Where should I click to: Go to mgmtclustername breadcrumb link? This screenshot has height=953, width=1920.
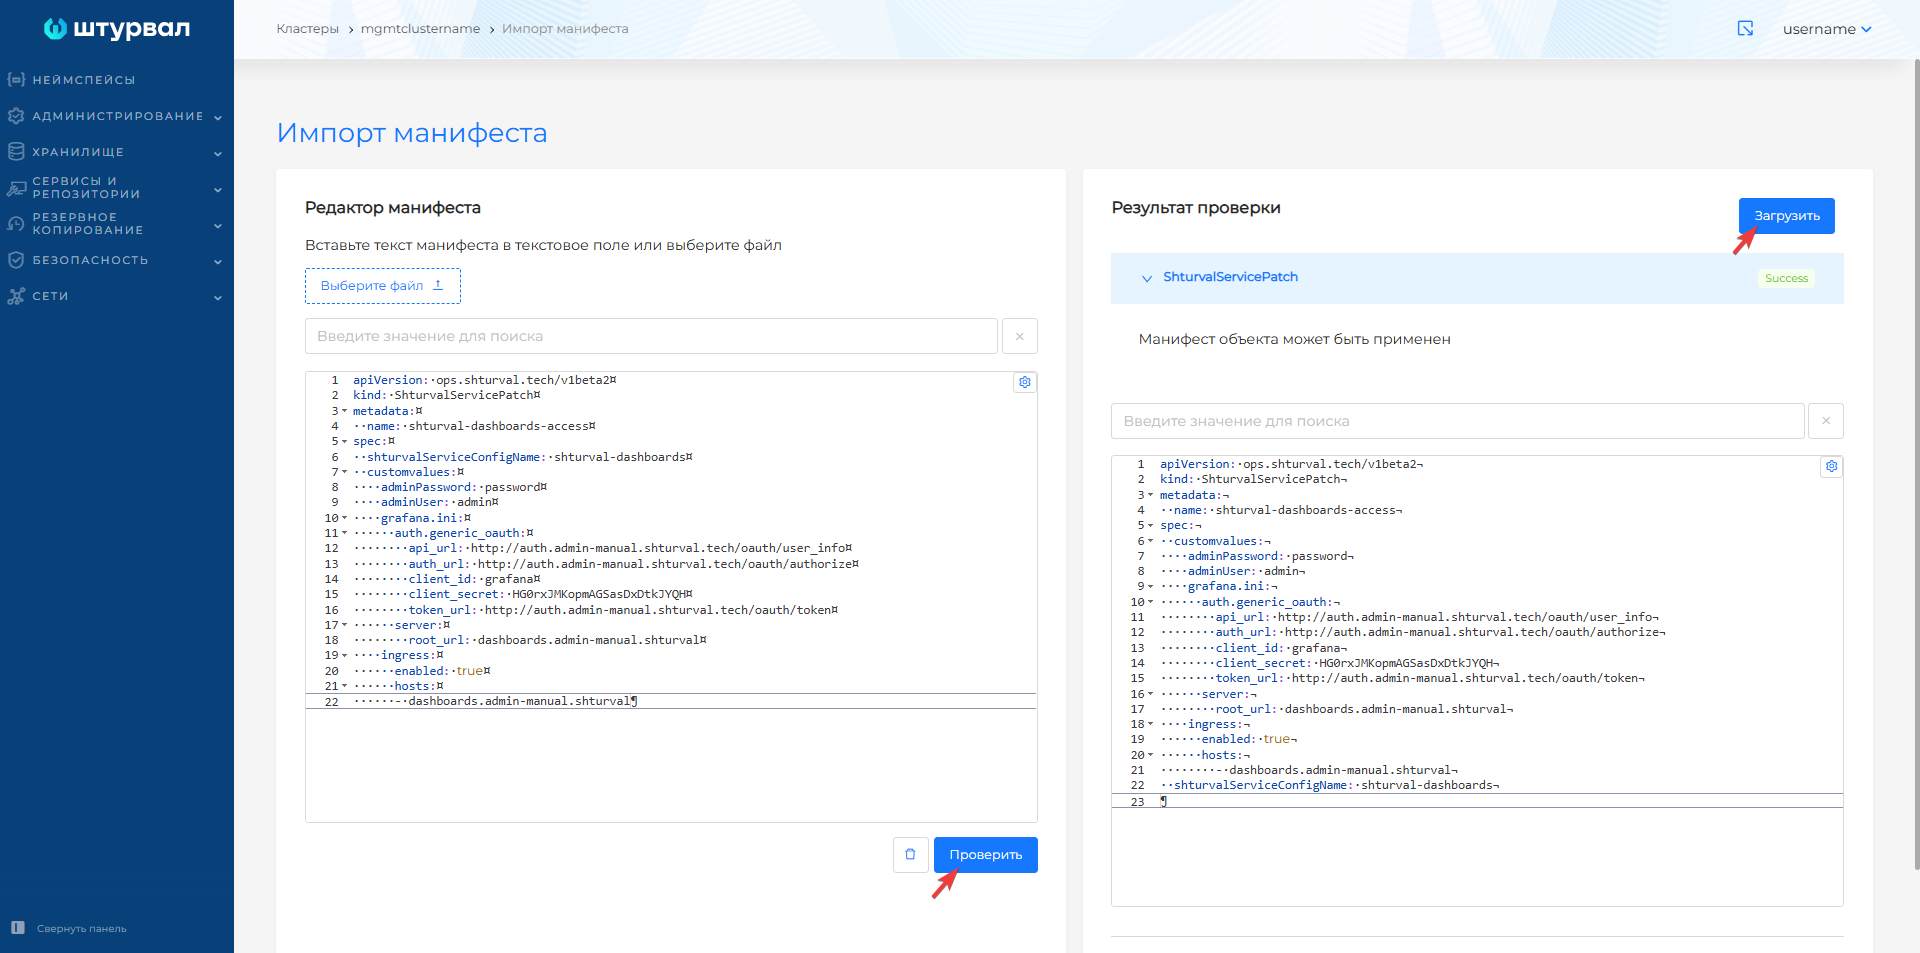tap(420, 29)
